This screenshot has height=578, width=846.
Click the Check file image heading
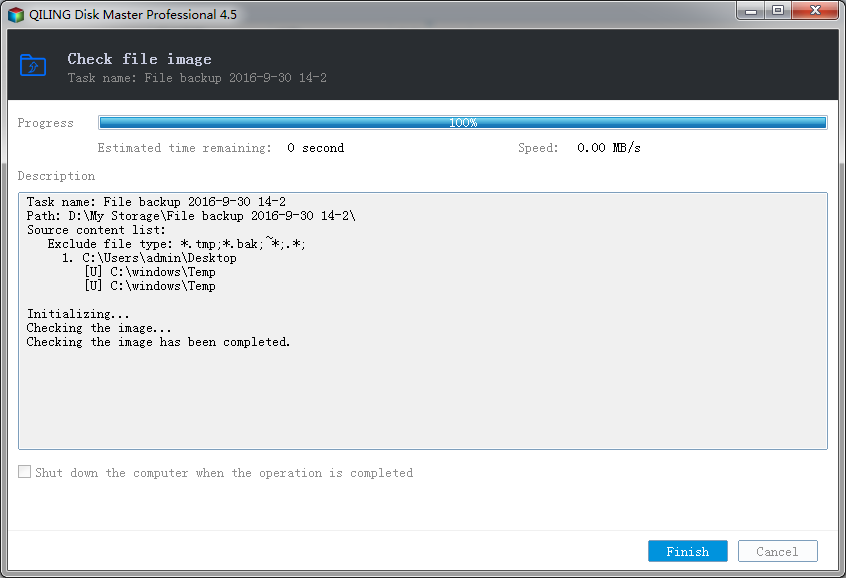pos(139,59)
